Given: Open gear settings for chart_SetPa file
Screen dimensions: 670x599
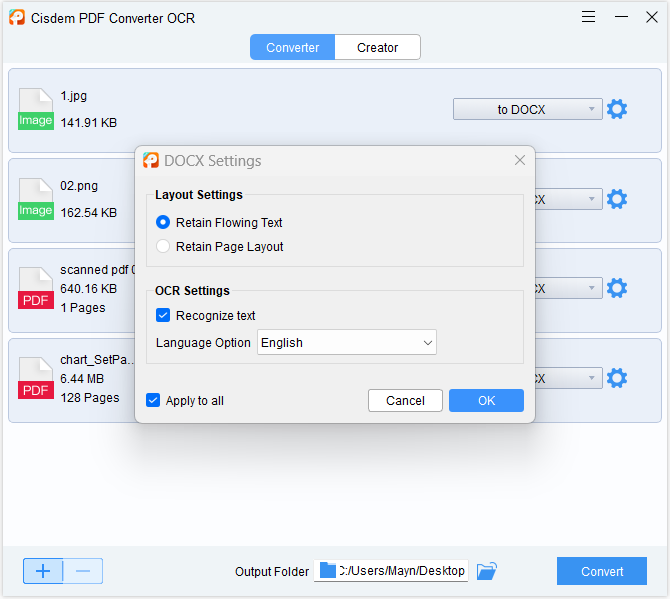Looking at the screenshot, I should click(617, 378).
